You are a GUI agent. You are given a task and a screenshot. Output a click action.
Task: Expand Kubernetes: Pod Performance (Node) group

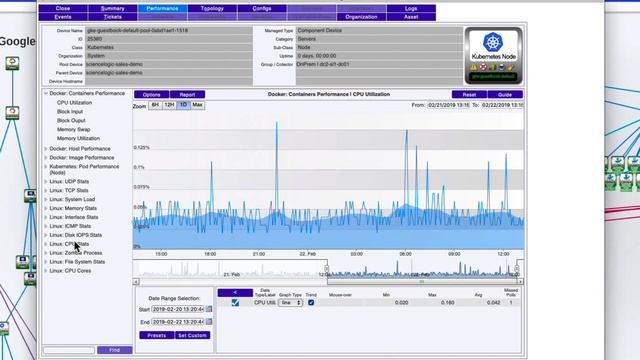click(x=46, y=167)
